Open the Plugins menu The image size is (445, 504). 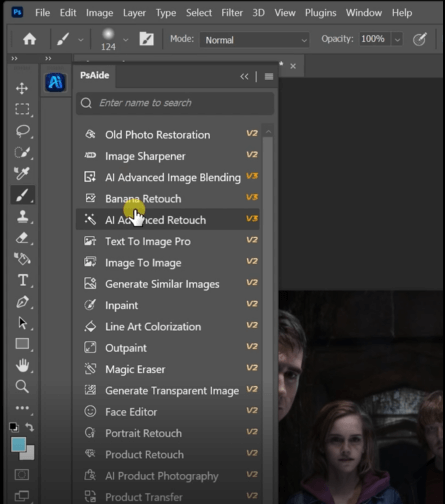pos(320,13)
